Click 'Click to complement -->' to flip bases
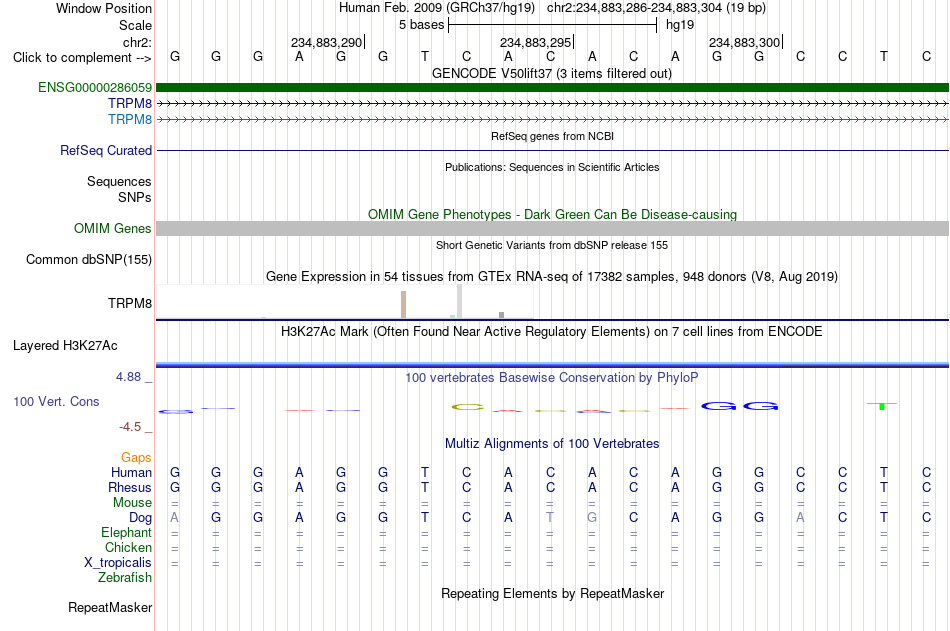 tap(82, 58)
